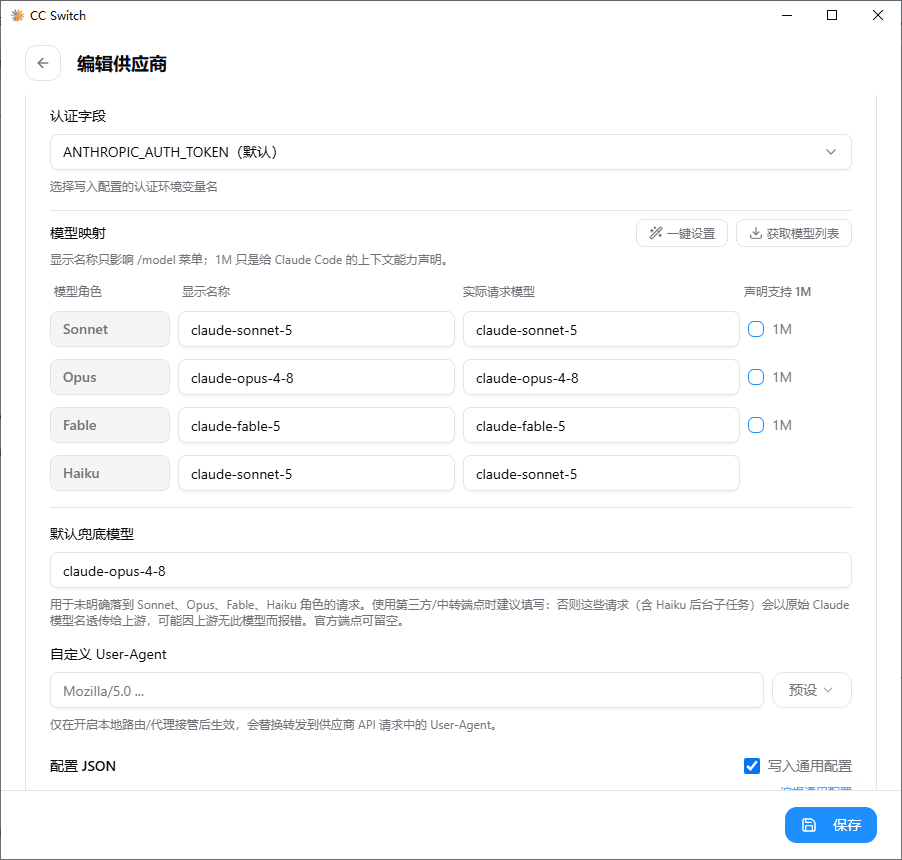Click the 默认兜底模型 claude-opus-4-8 field
The height and width of the screenshot is (860, 902).
[x=450, y=571]
